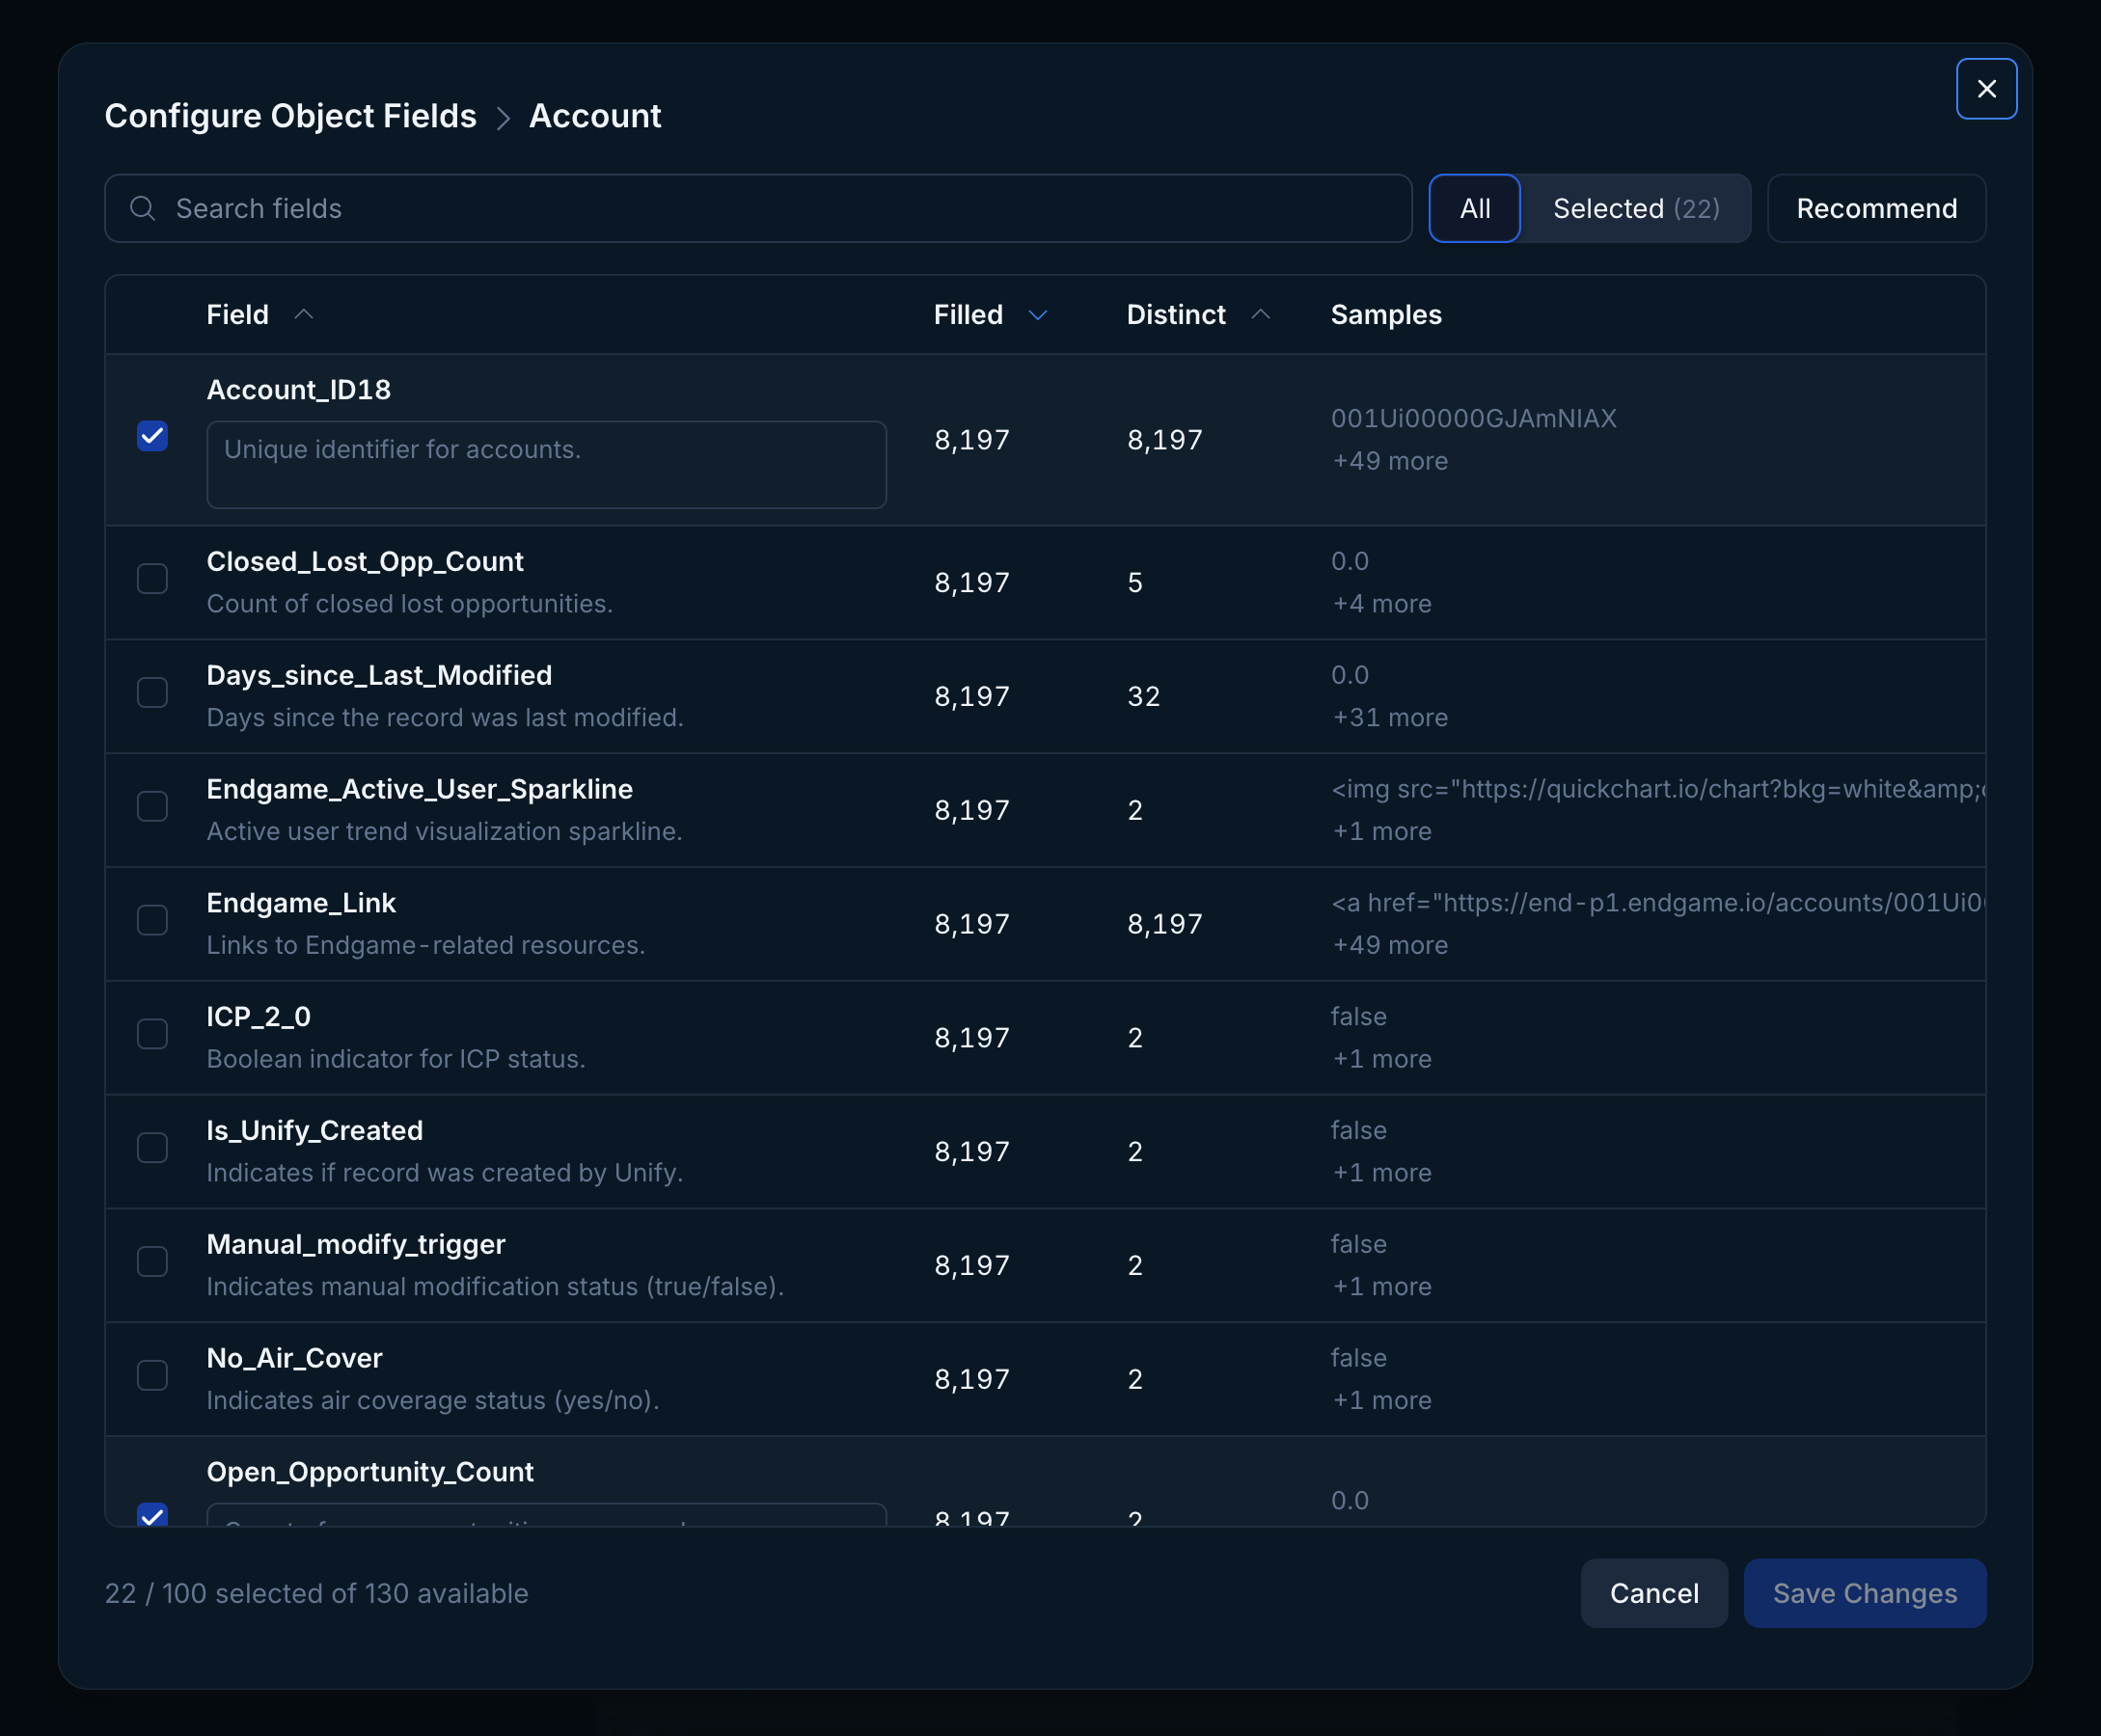The height and width of the screenshot is (1736, 2101).
Task: Enable the No_Air_Cover field checkbox
Action: tap(152, 1375)
